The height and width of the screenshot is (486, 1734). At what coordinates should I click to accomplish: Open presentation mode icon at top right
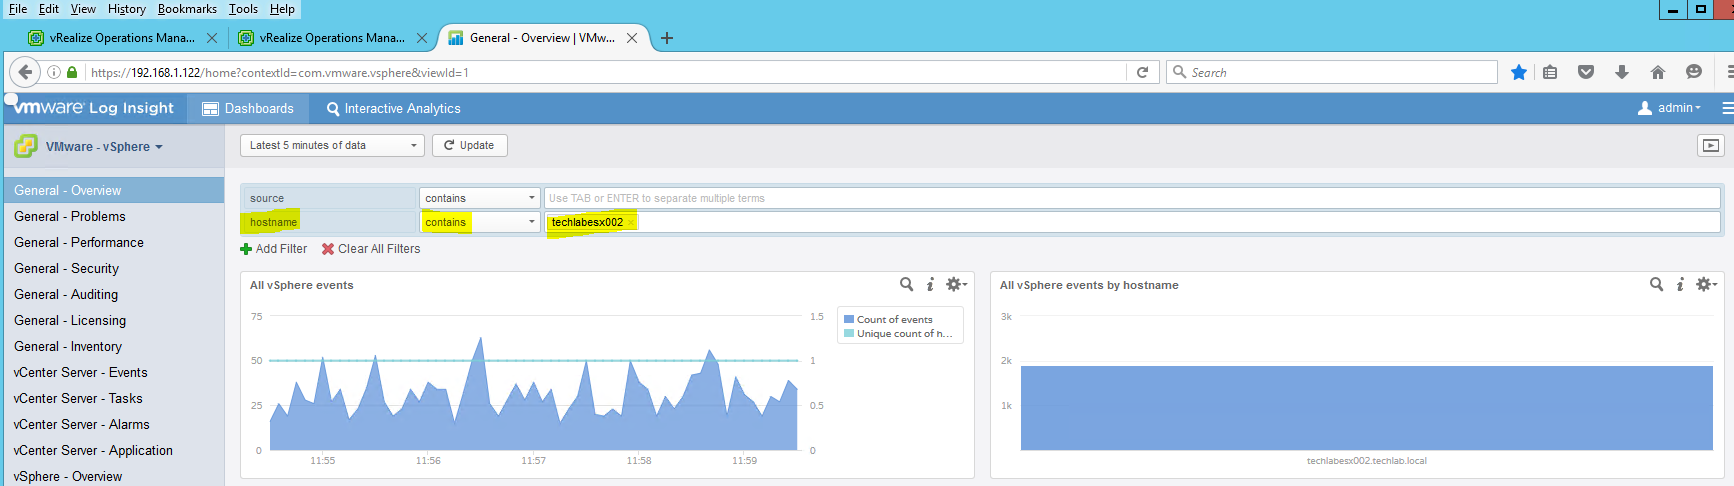[x=1711, y=146]
